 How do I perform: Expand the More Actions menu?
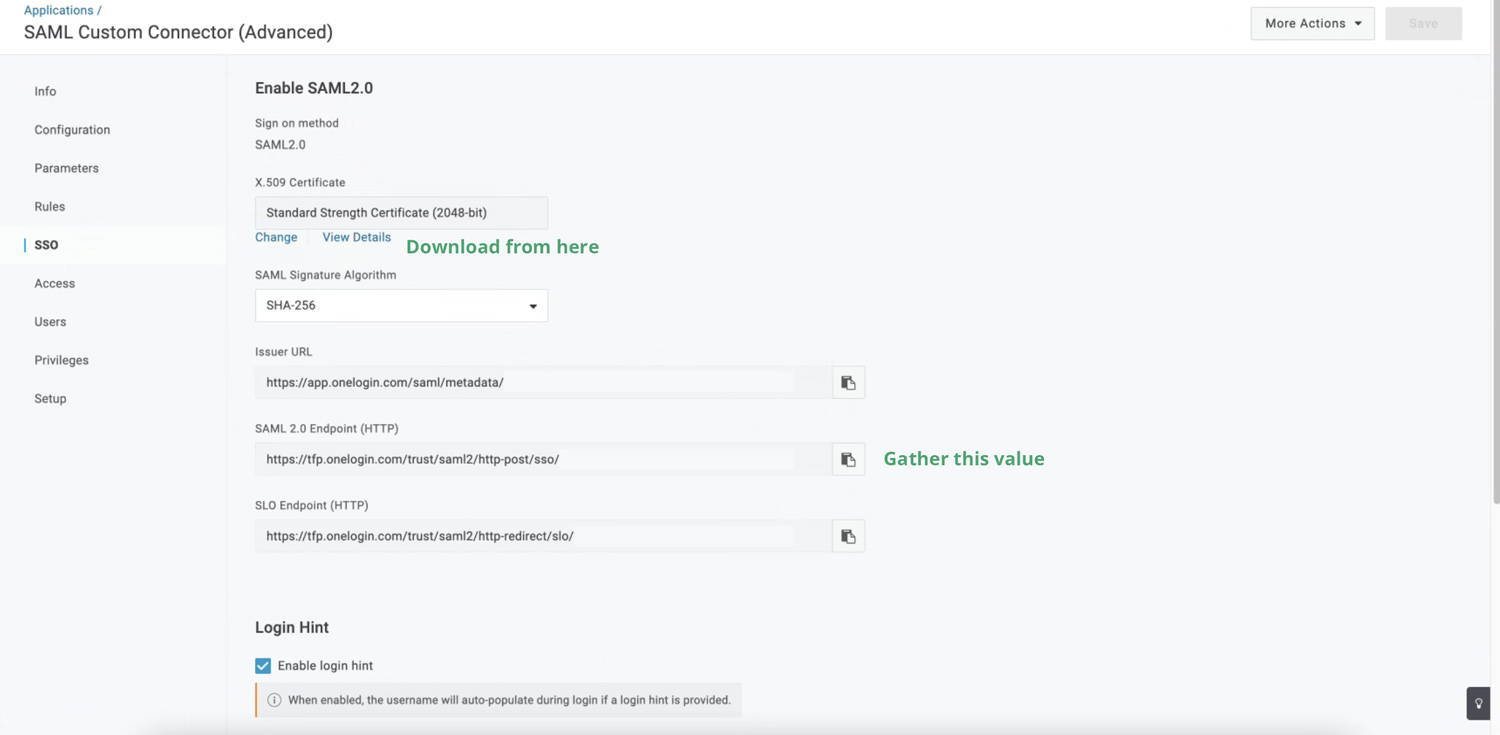point(1312,24)
